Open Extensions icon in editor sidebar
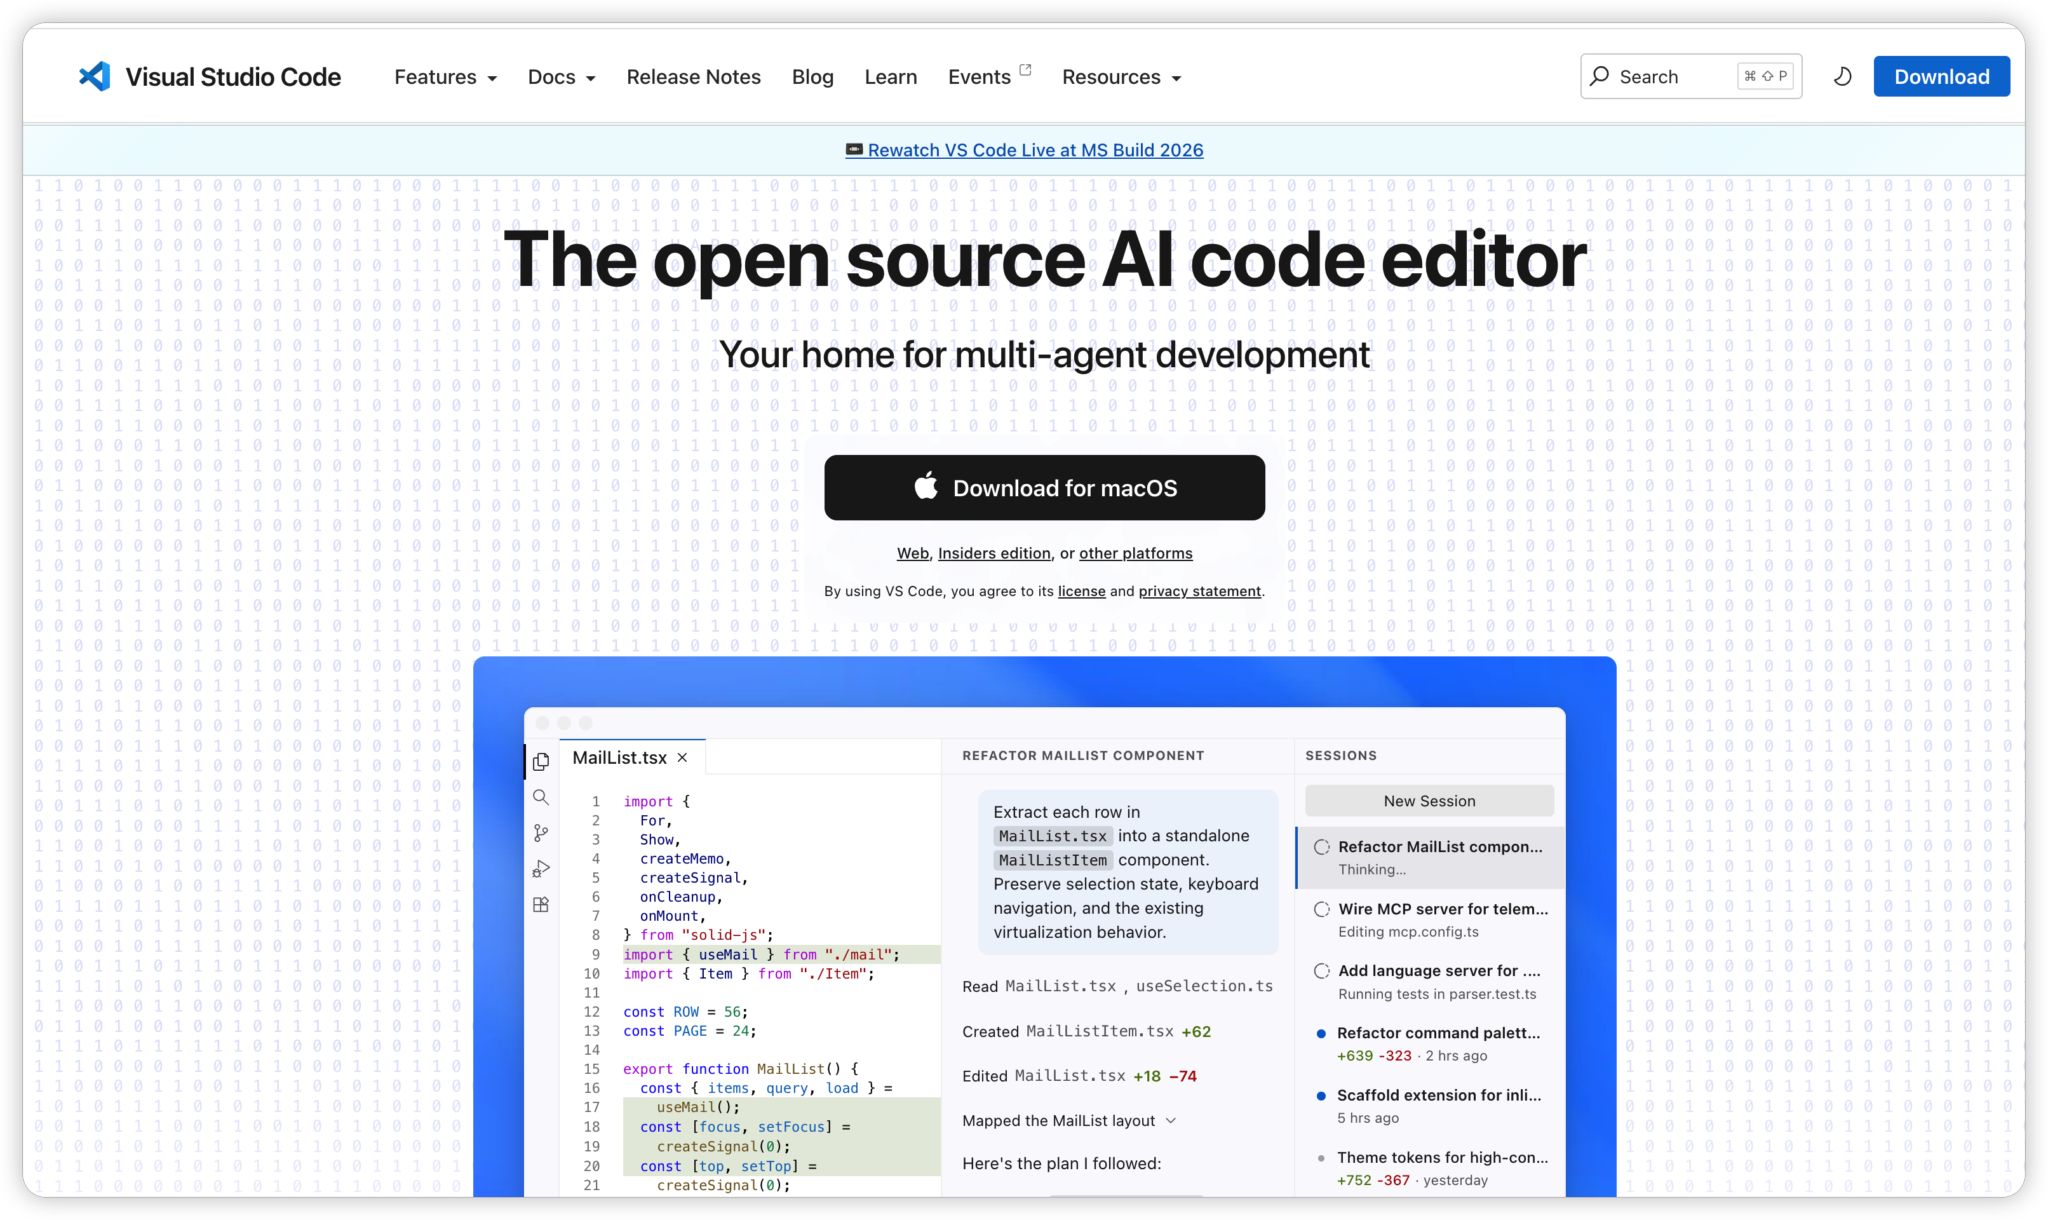 [x=541, y=905]
